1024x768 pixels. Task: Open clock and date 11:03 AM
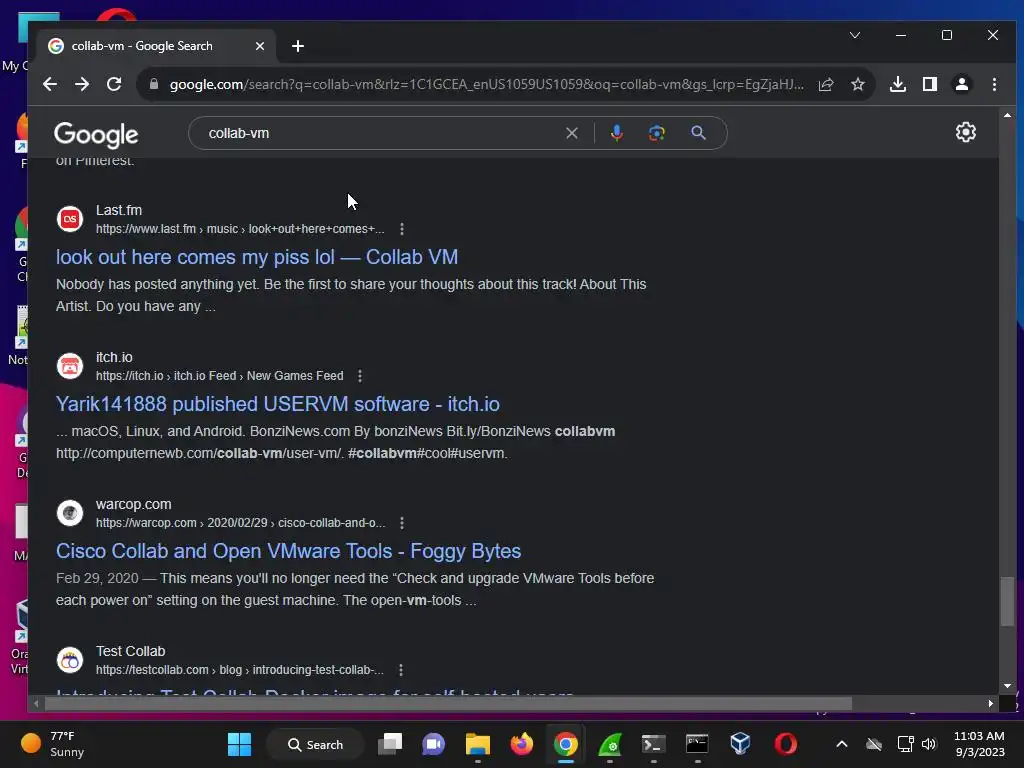point(979,744)
